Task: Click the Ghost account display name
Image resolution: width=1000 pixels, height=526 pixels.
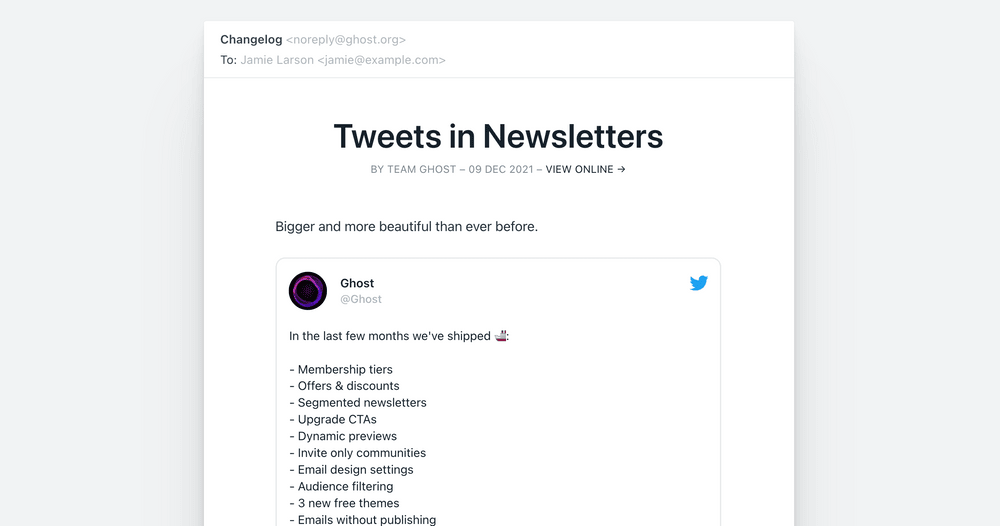Action: point(357,283)
